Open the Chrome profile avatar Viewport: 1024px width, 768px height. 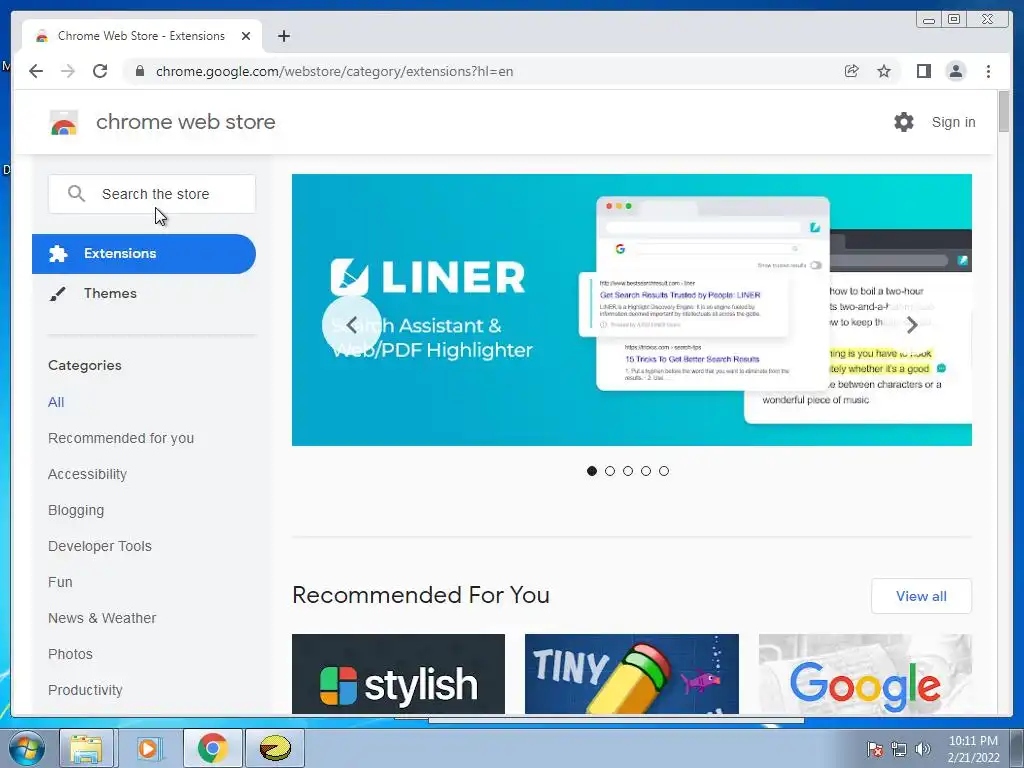(955, 71)
